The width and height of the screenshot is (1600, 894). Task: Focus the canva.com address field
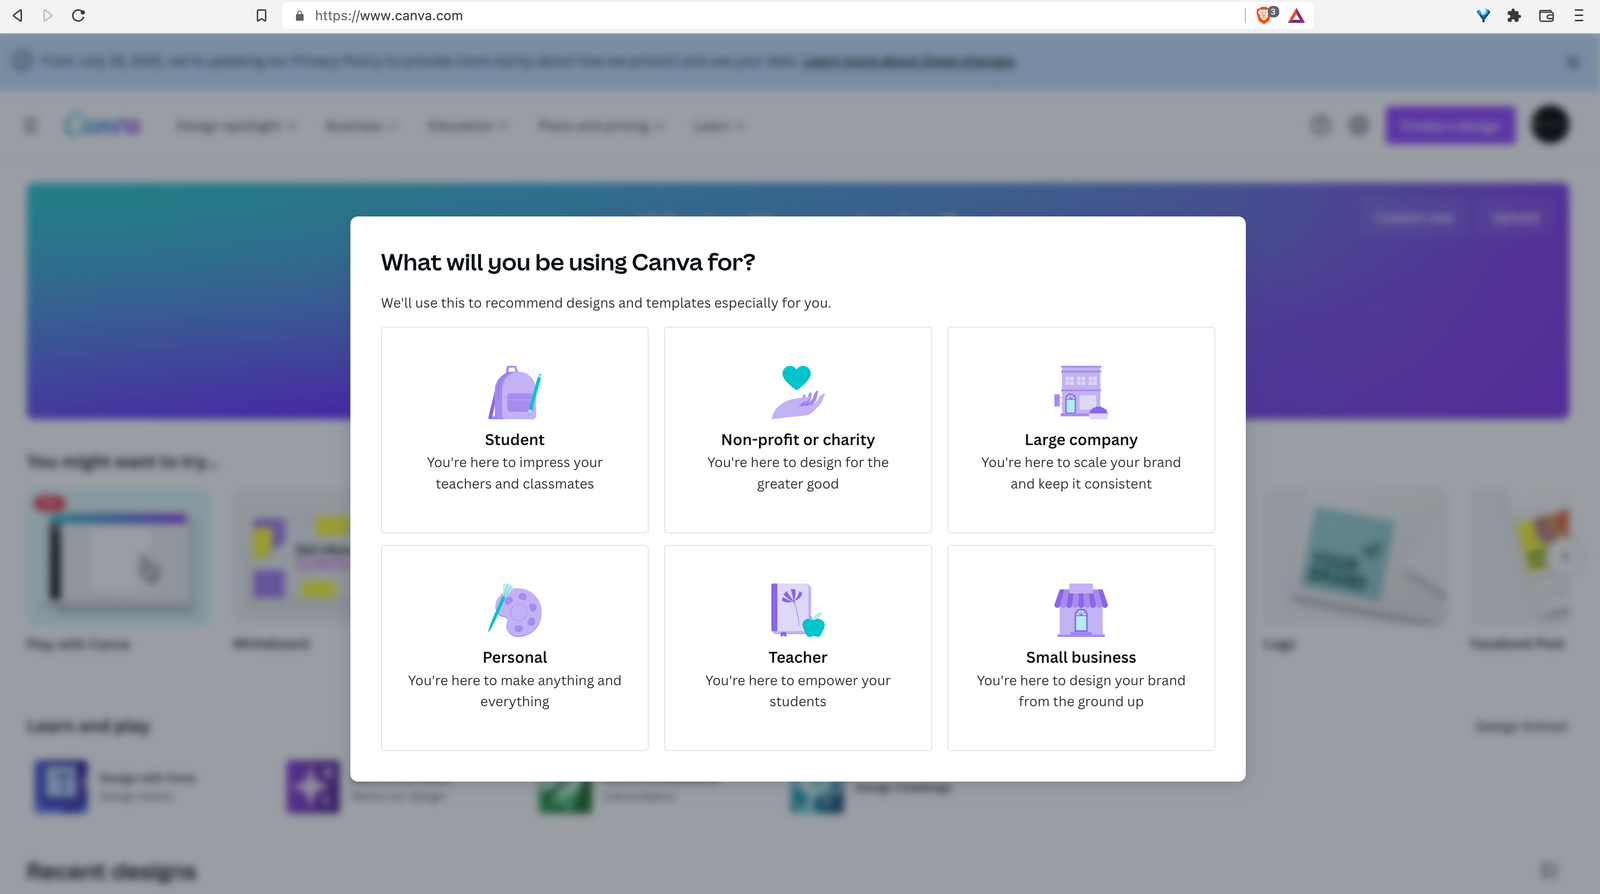point(765,16)
